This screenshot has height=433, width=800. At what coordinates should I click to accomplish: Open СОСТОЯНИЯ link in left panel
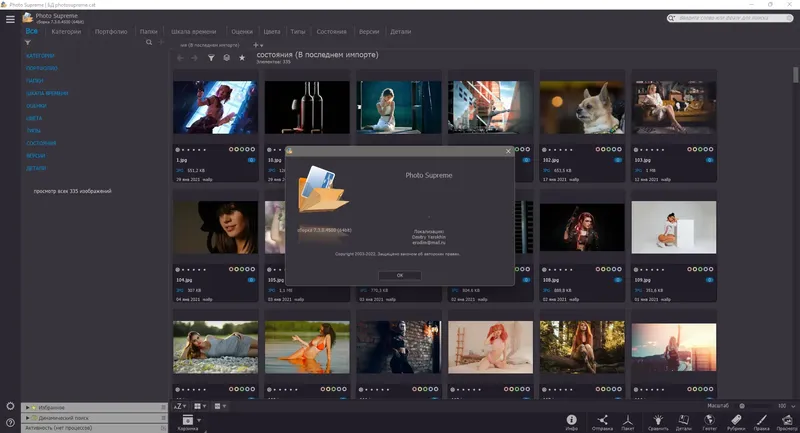(x=41, y=143)
